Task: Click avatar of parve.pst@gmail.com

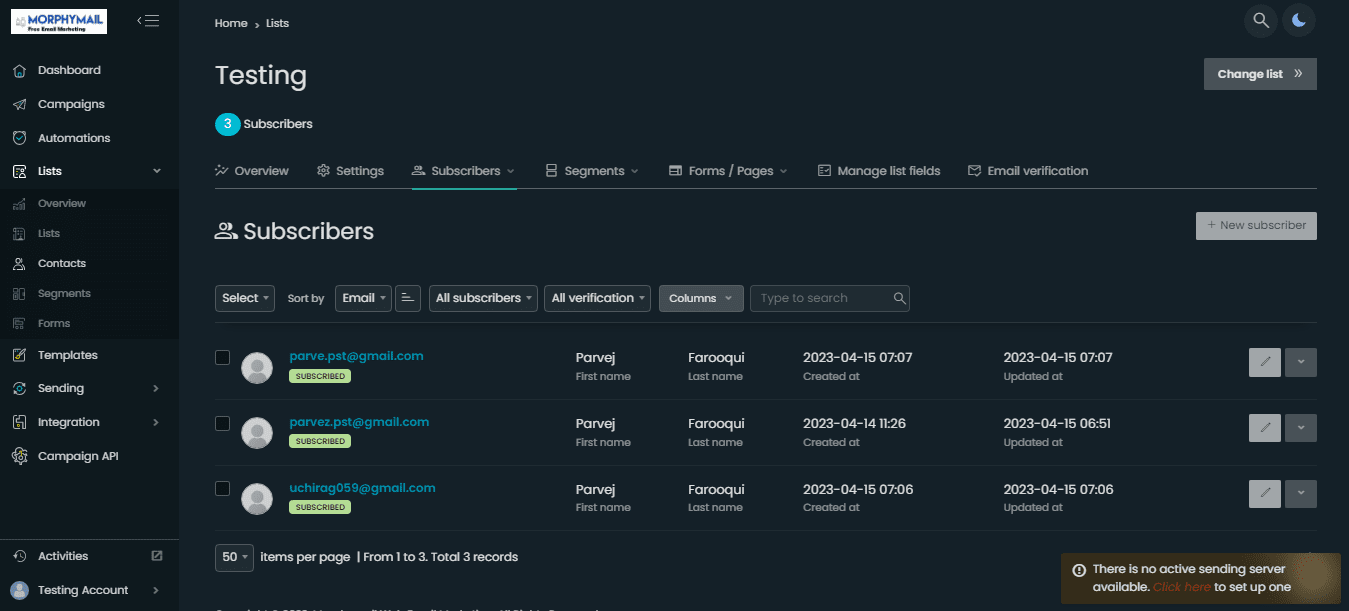Action: (258, 368)
